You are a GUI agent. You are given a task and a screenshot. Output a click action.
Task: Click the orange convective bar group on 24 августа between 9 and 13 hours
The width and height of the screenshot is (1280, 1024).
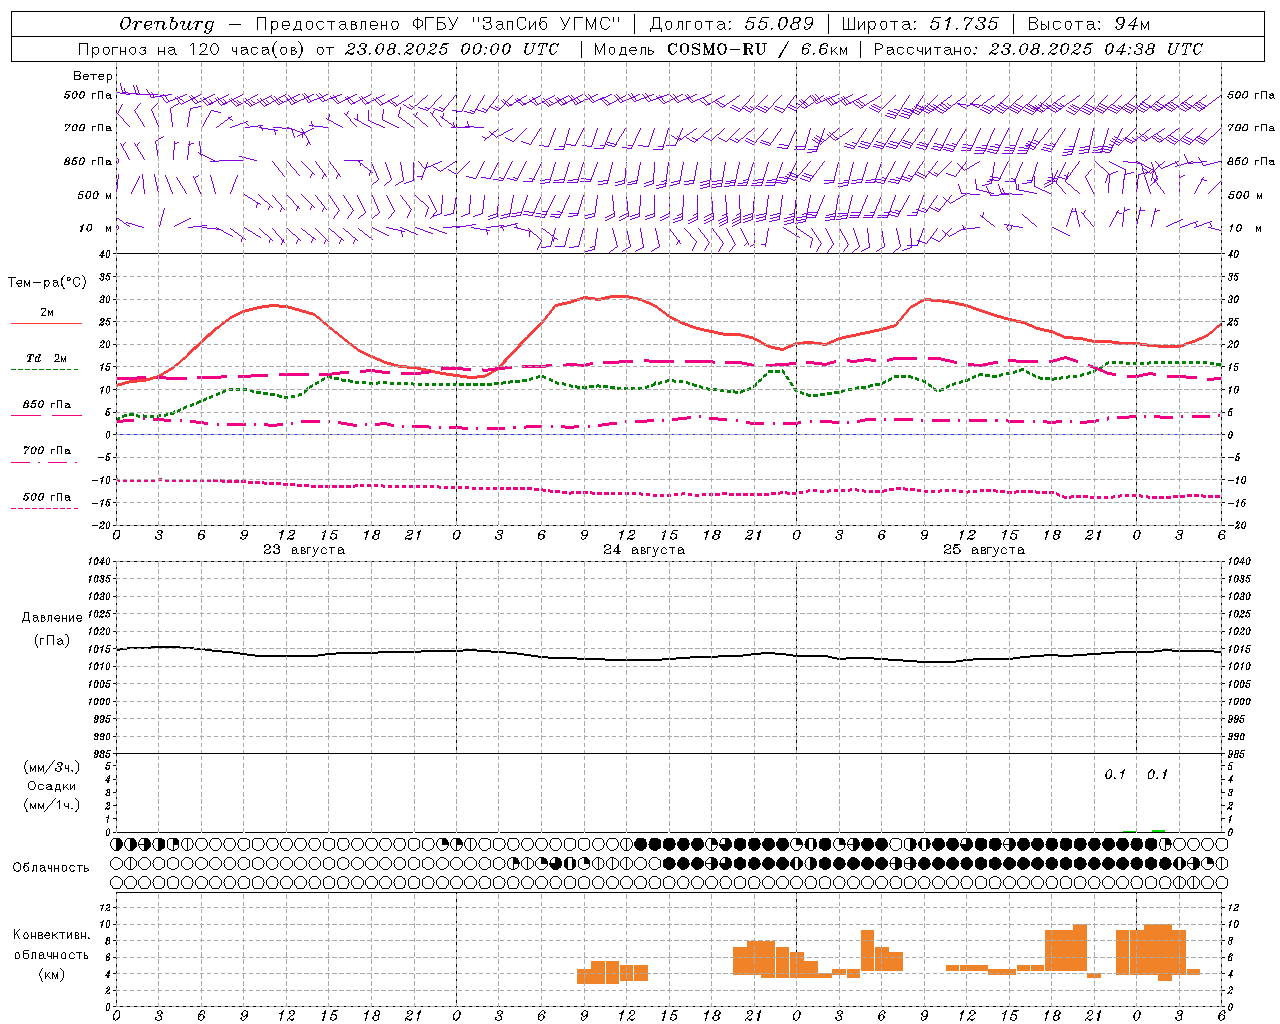pos(612,972)
